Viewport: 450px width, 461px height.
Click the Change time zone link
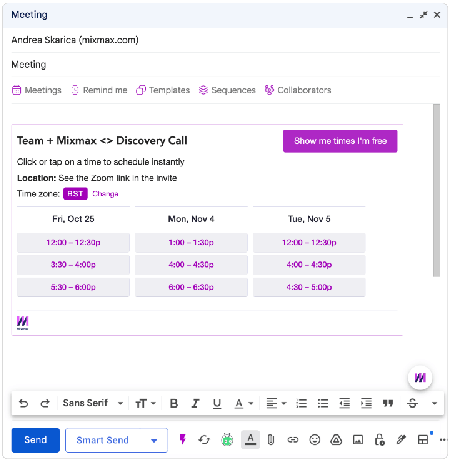click(x=105, y=194)
